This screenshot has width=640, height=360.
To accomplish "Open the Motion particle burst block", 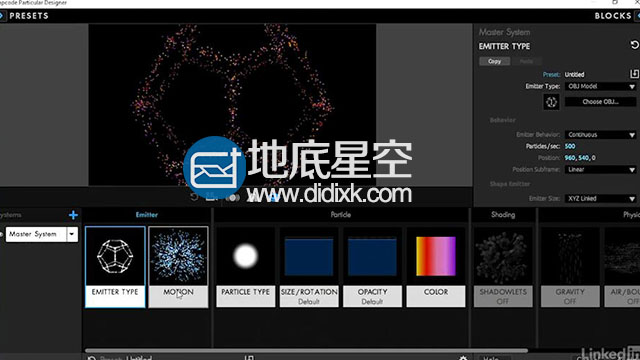I will (178, 267).
